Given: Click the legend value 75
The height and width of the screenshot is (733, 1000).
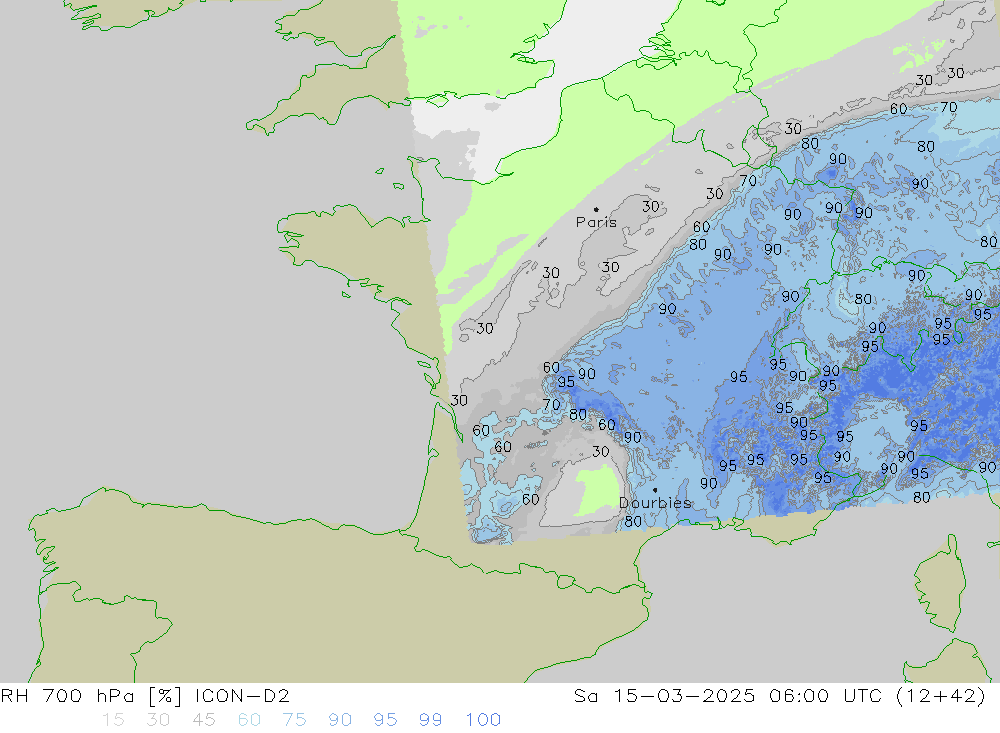Looking at the screenshot, I should [294, 720].
